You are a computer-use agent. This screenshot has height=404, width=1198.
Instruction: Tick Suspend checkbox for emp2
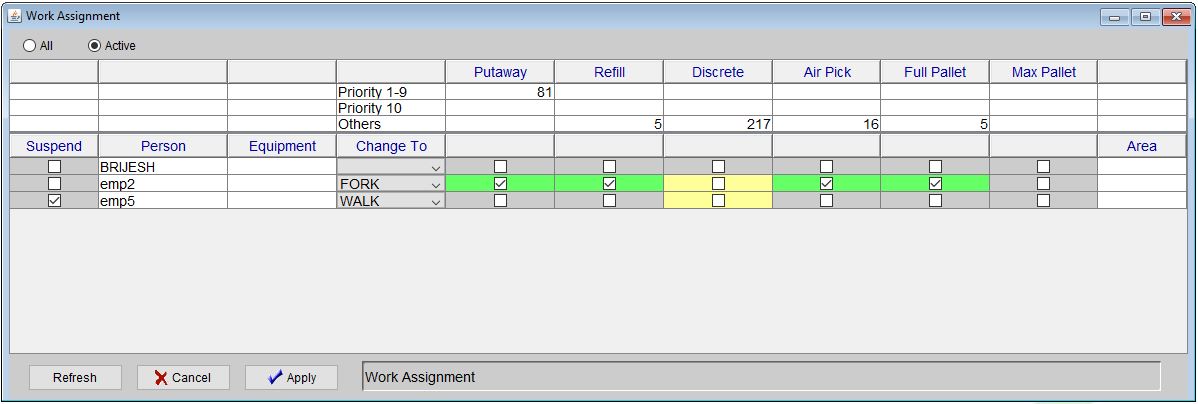point(54,183)
